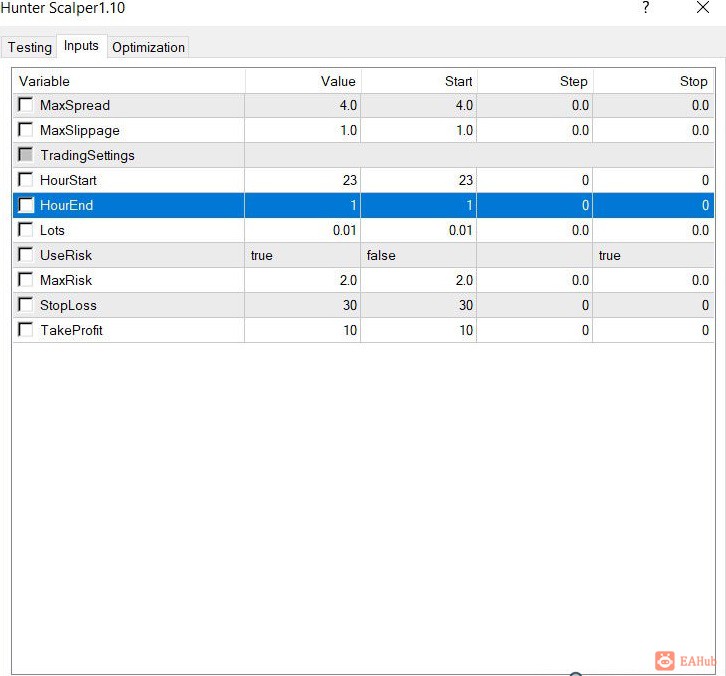
Task: Tick the MaxSlippage checkbox
Action: click(25, 130)
